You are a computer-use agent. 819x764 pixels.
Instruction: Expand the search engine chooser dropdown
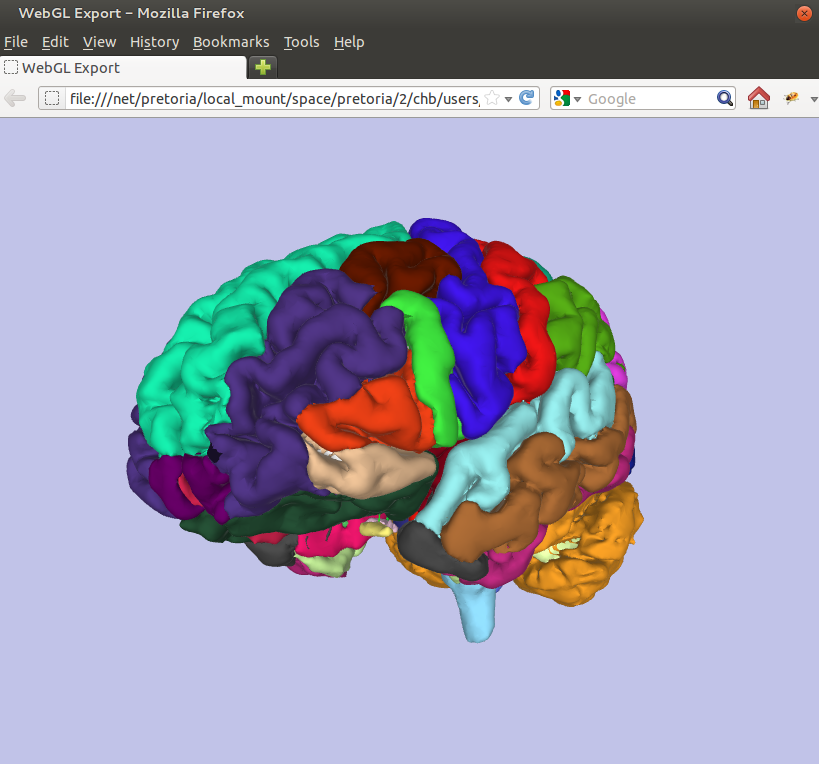(x=577, y=99)
